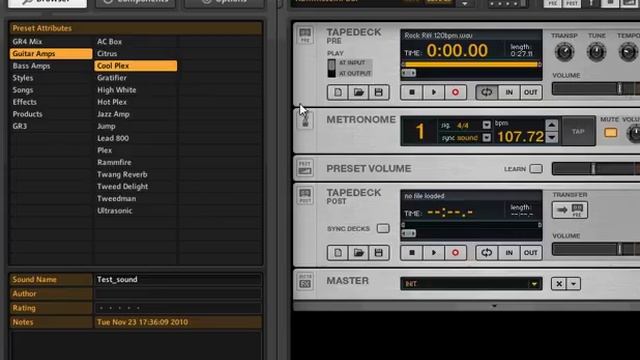Select Bass Amps attribute
The image size is (640, 360).
(51, 66)
